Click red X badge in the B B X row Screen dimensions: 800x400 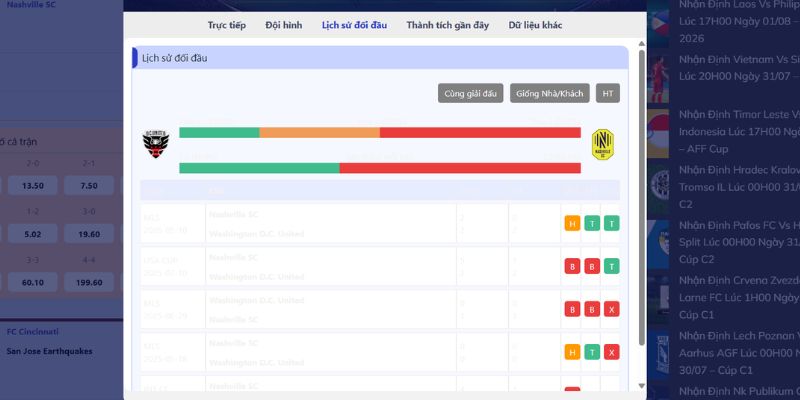coord(612,309)
